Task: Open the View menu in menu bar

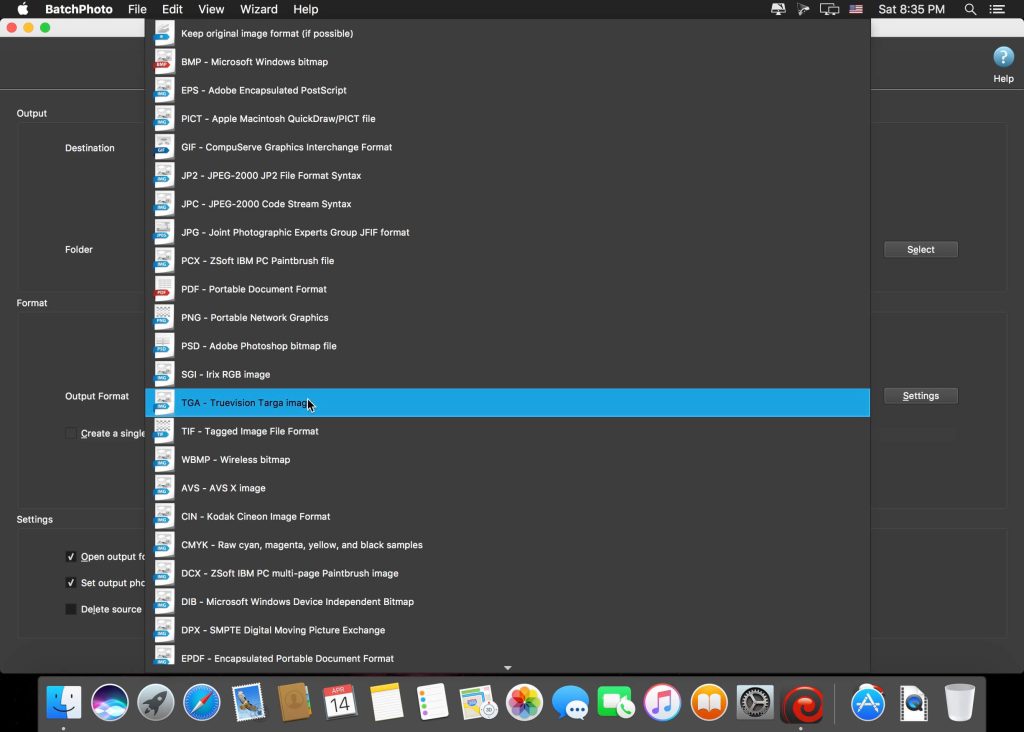Action: (211, 9)
